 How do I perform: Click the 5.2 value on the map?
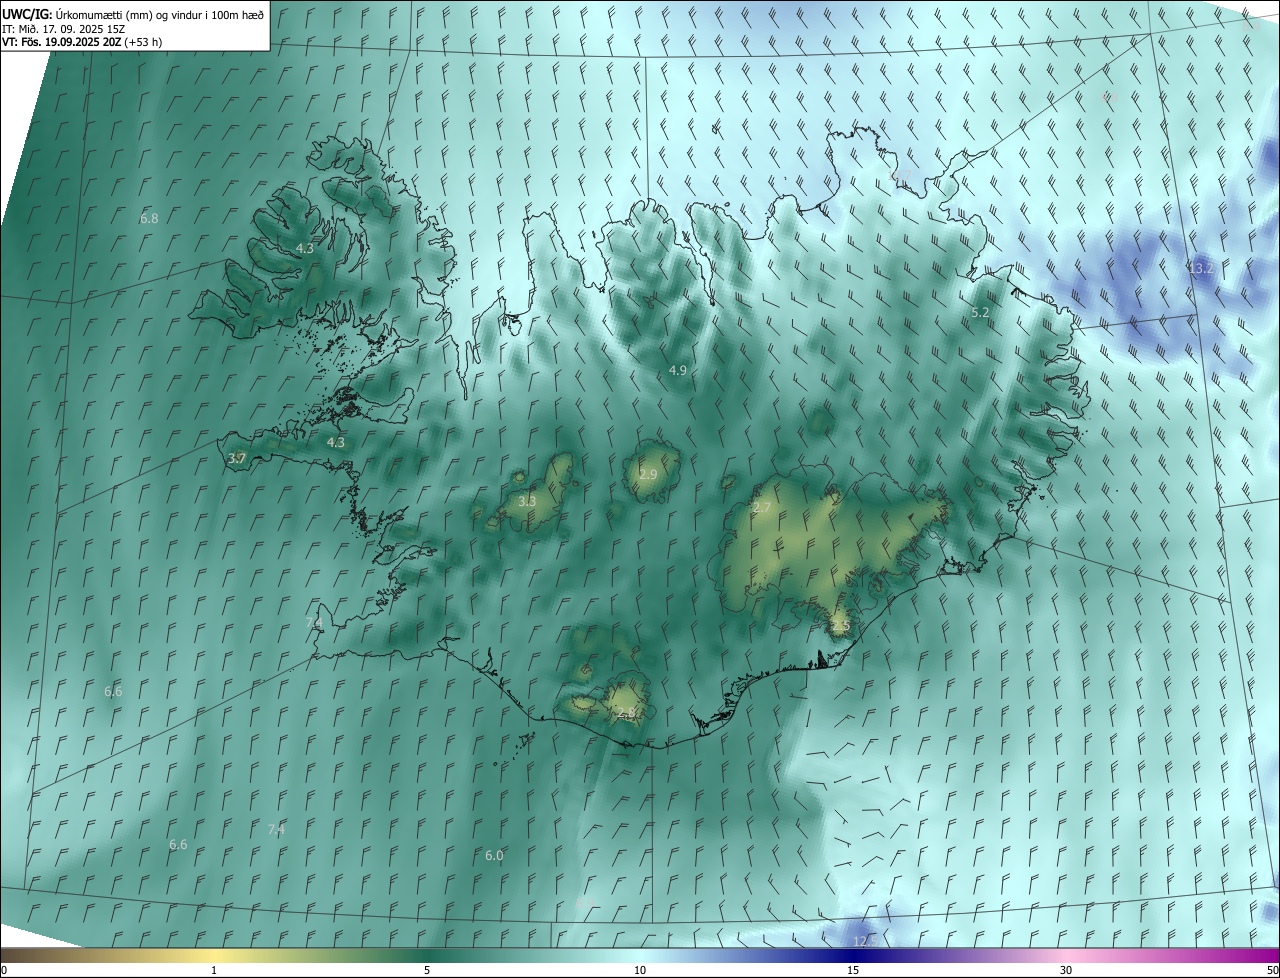tap(980, 313)
